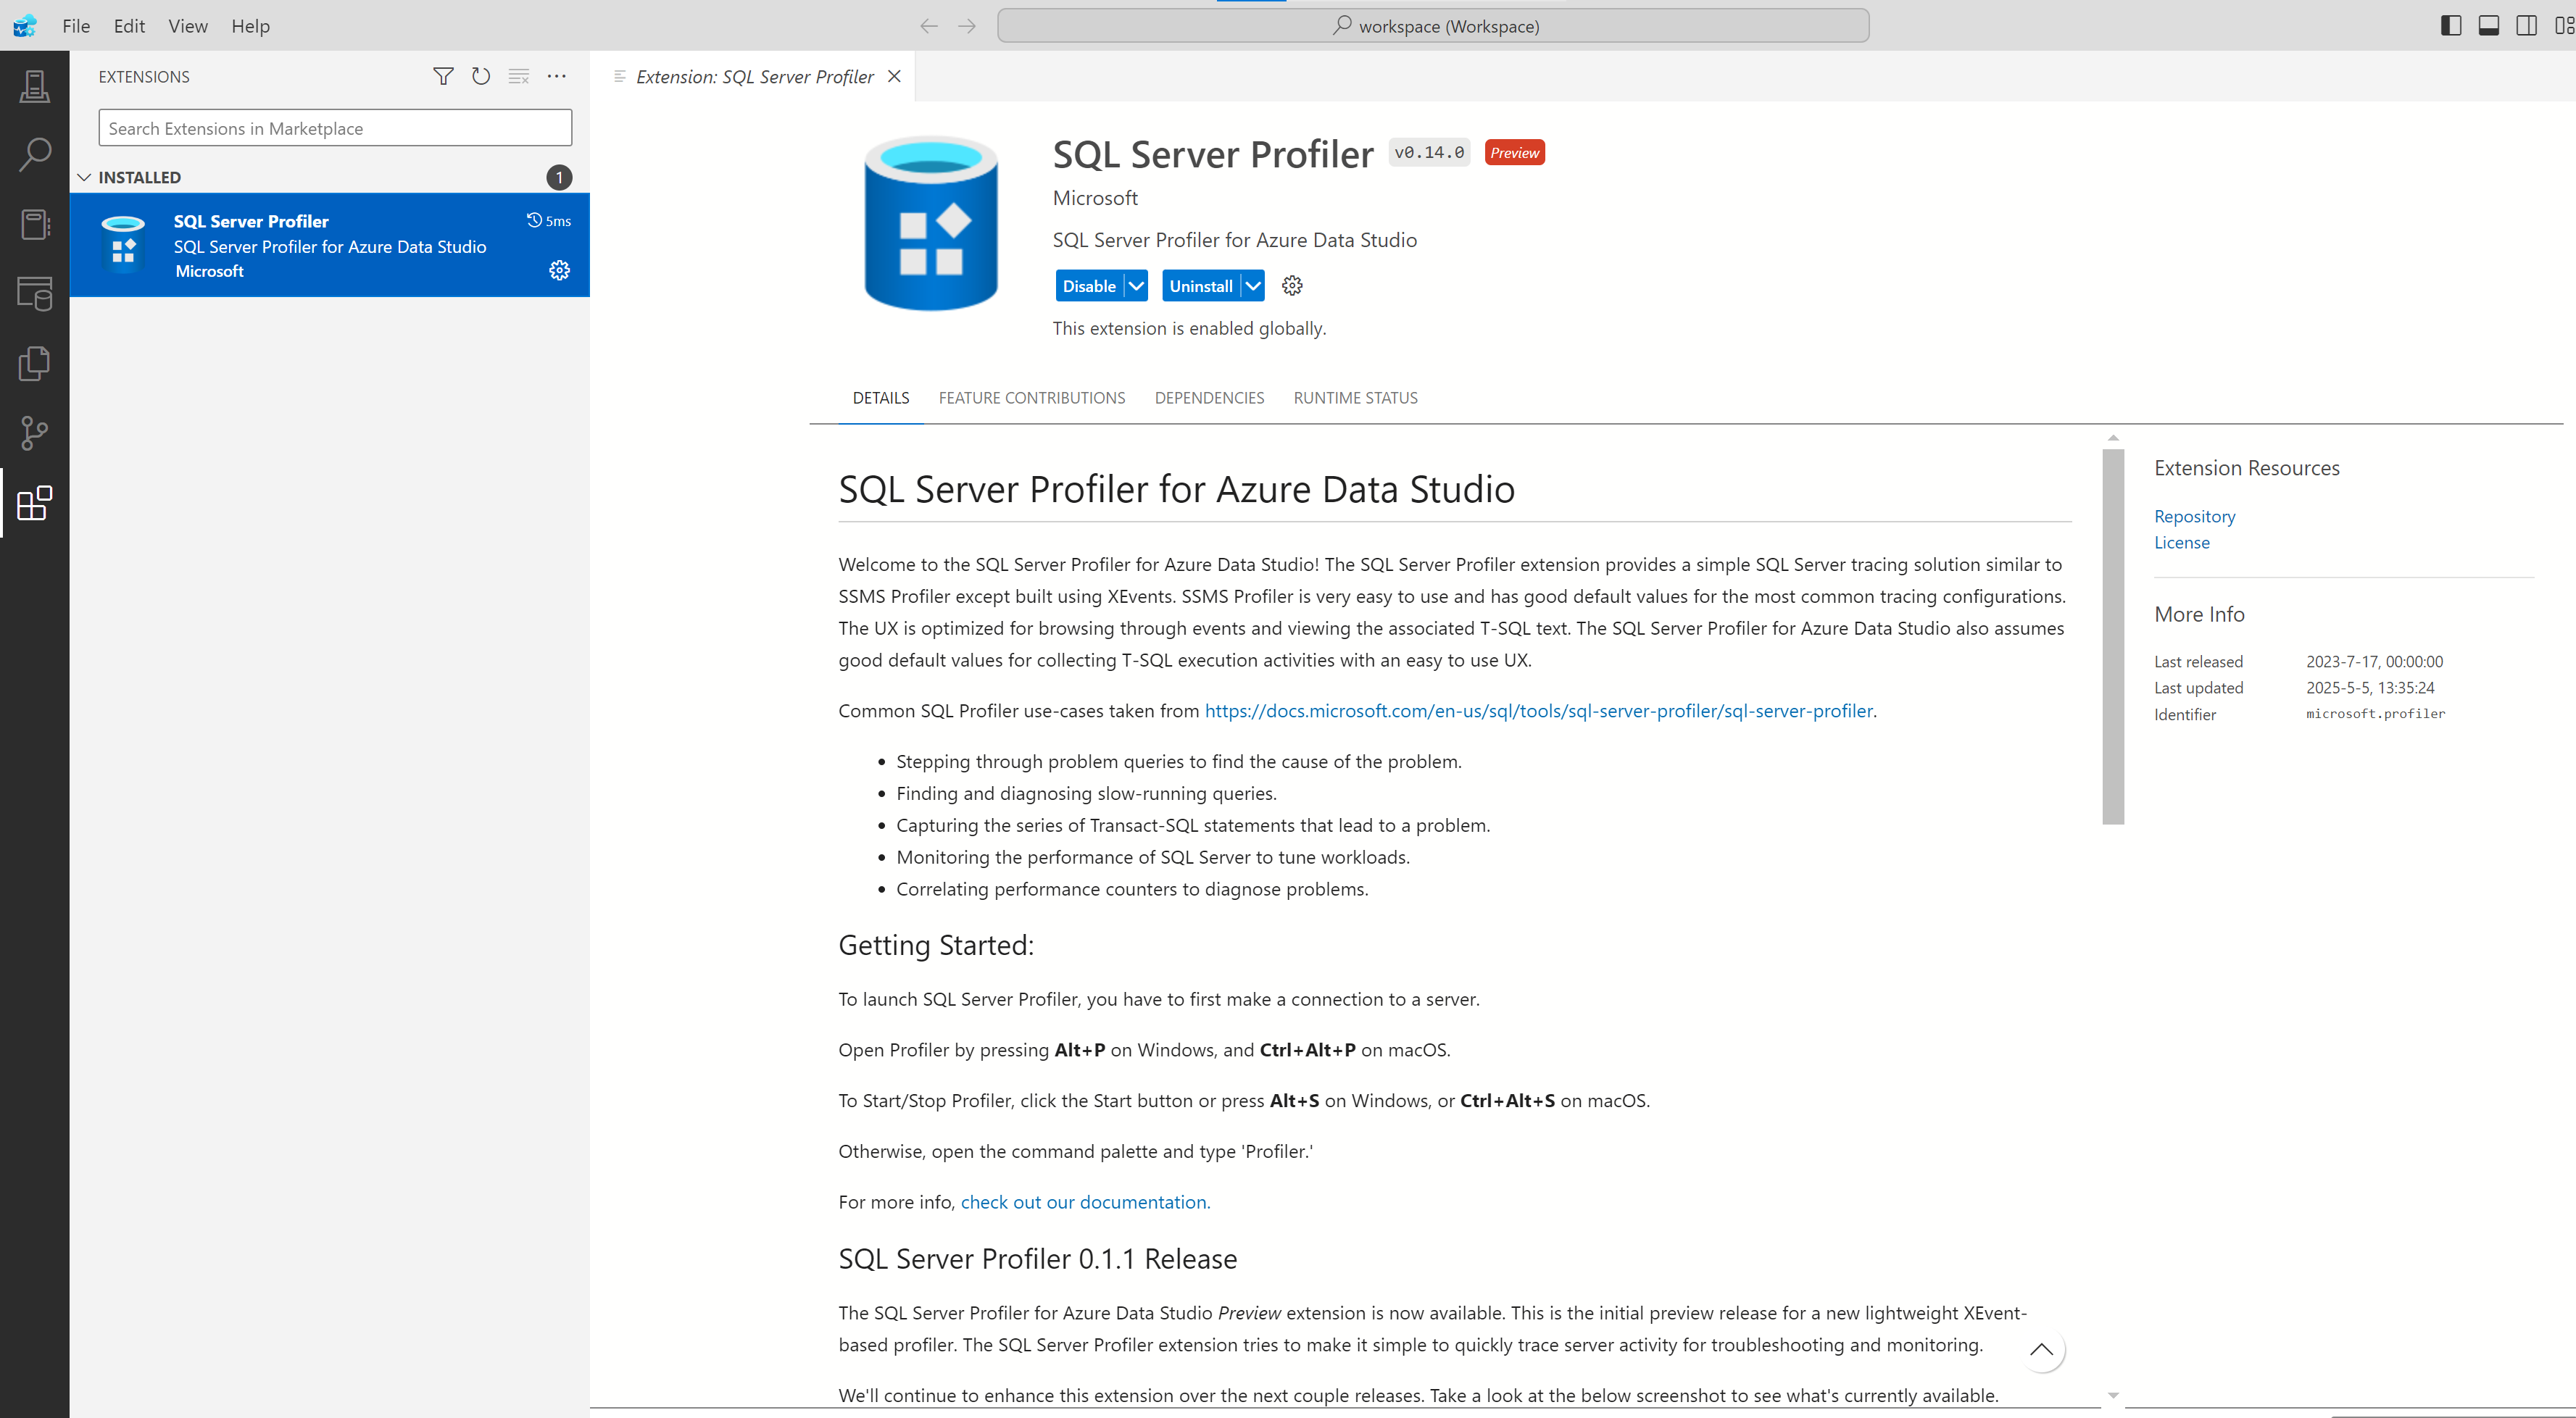The width and height of the screenshot is (2576, 1418).
Task: Click the scroll-to-top chevron button
Action: coord(2042,1350)
